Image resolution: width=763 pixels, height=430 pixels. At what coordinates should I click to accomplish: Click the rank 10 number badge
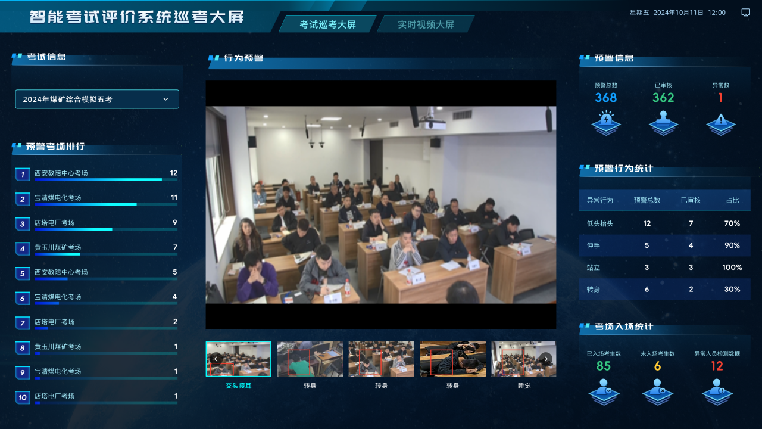(x=22, y=397)
